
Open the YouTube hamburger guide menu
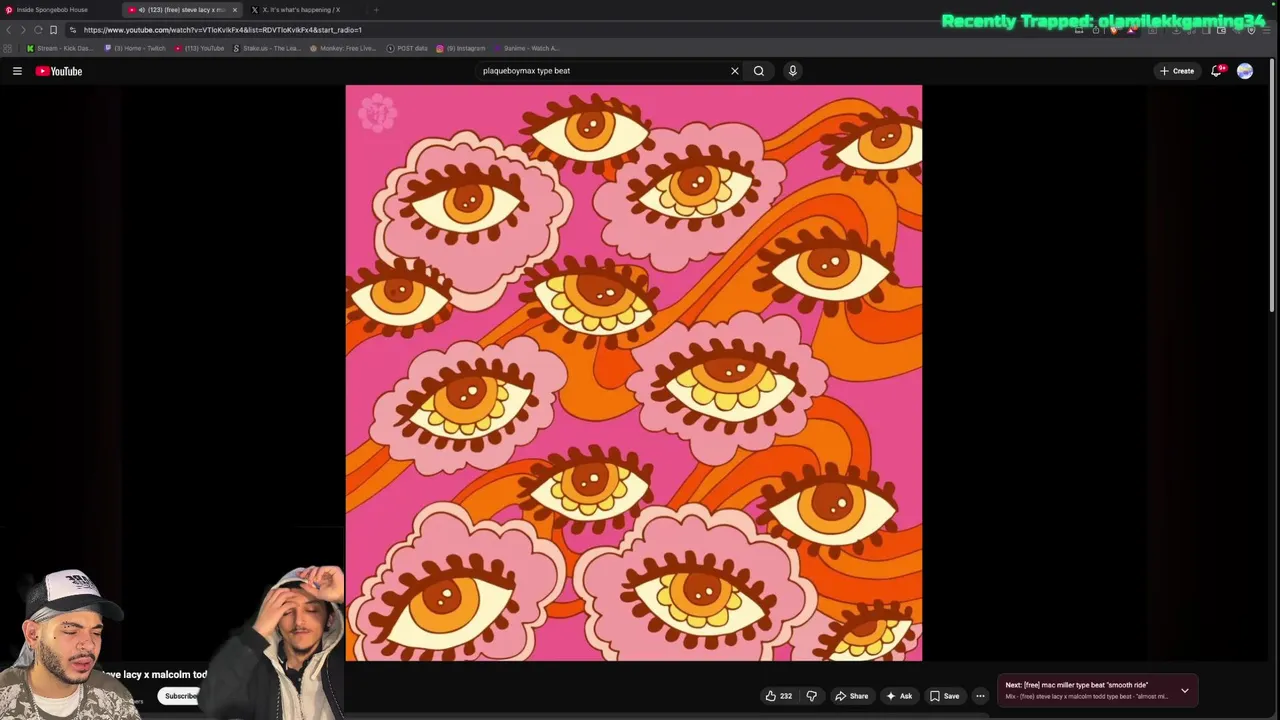point(17,71)
